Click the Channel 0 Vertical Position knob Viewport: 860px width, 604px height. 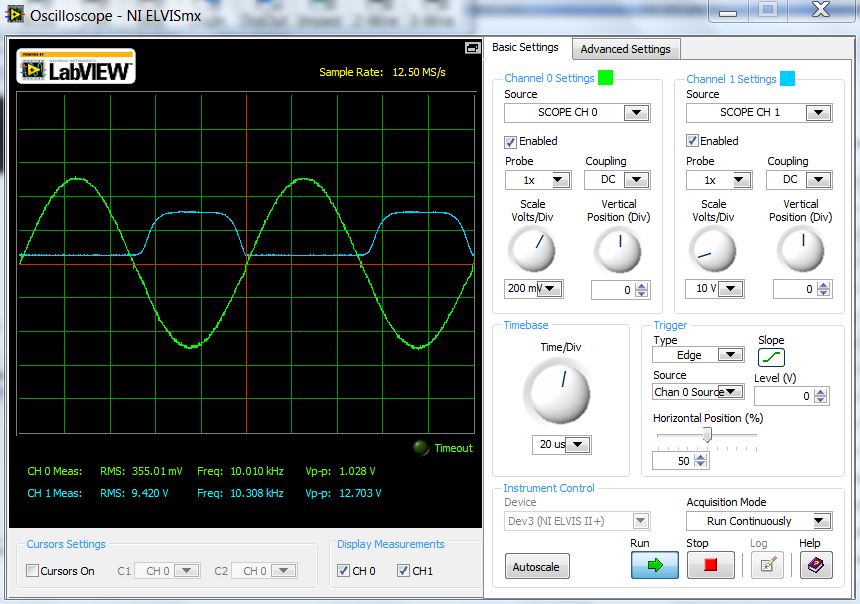(618, 250)
